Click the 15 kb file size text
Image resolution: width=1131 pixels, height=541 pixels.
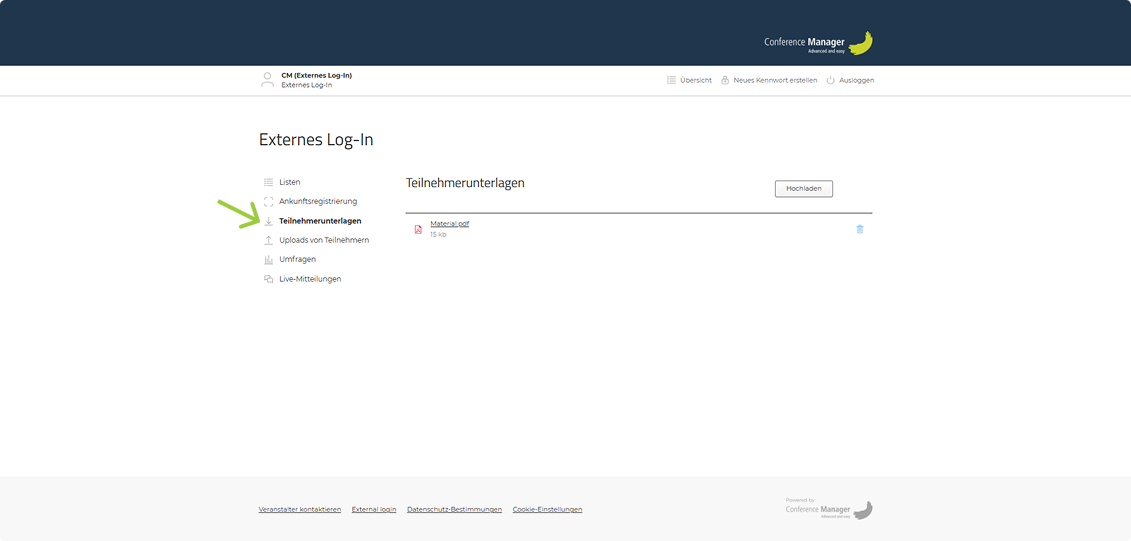tap(438, 234)
